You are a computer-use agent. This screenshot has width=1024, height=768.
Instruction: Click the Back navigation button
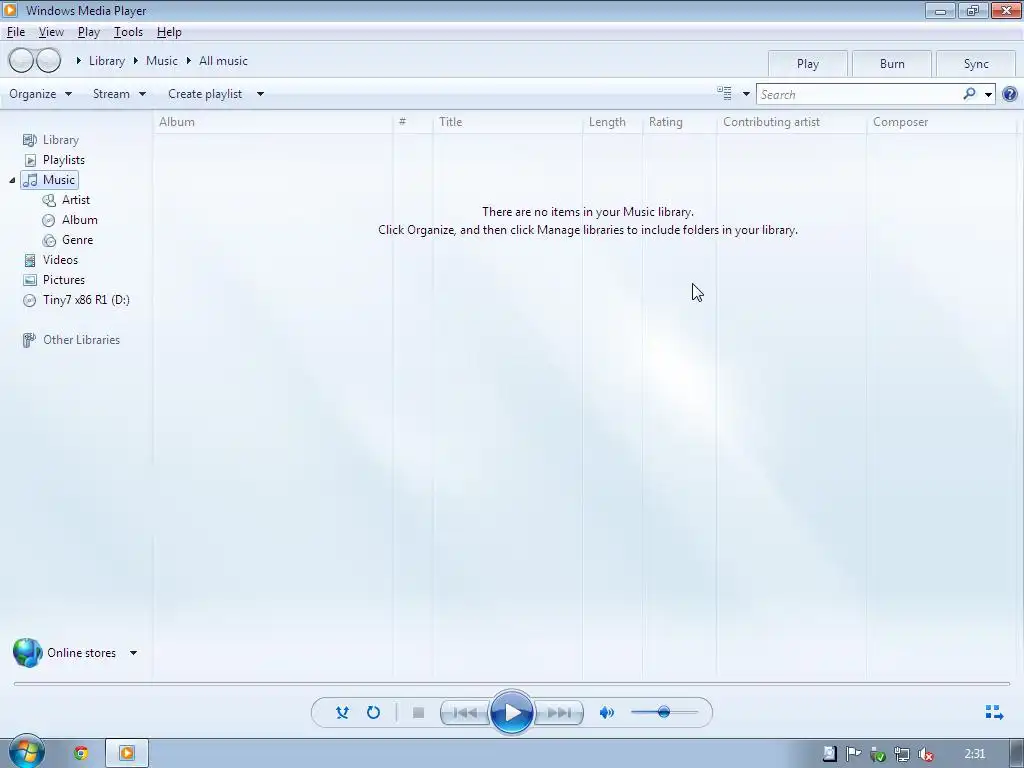click(x=21, y=61)
